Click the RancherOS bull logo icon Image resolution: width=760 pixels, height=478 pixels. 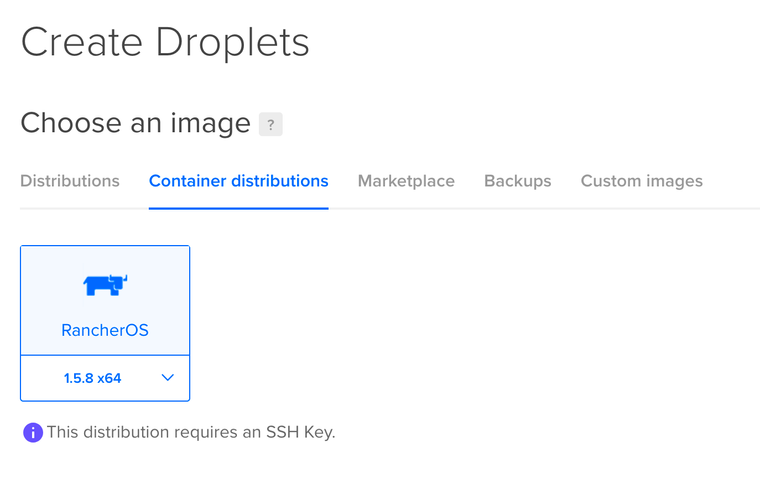point(105,285)
